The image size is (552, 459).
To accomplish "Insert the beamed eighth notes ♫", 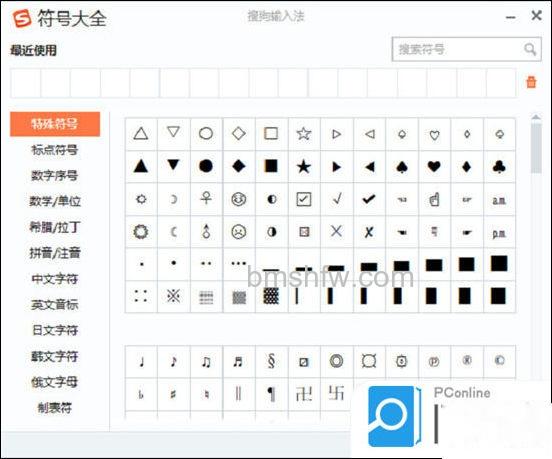I will (x=206, y=361).
